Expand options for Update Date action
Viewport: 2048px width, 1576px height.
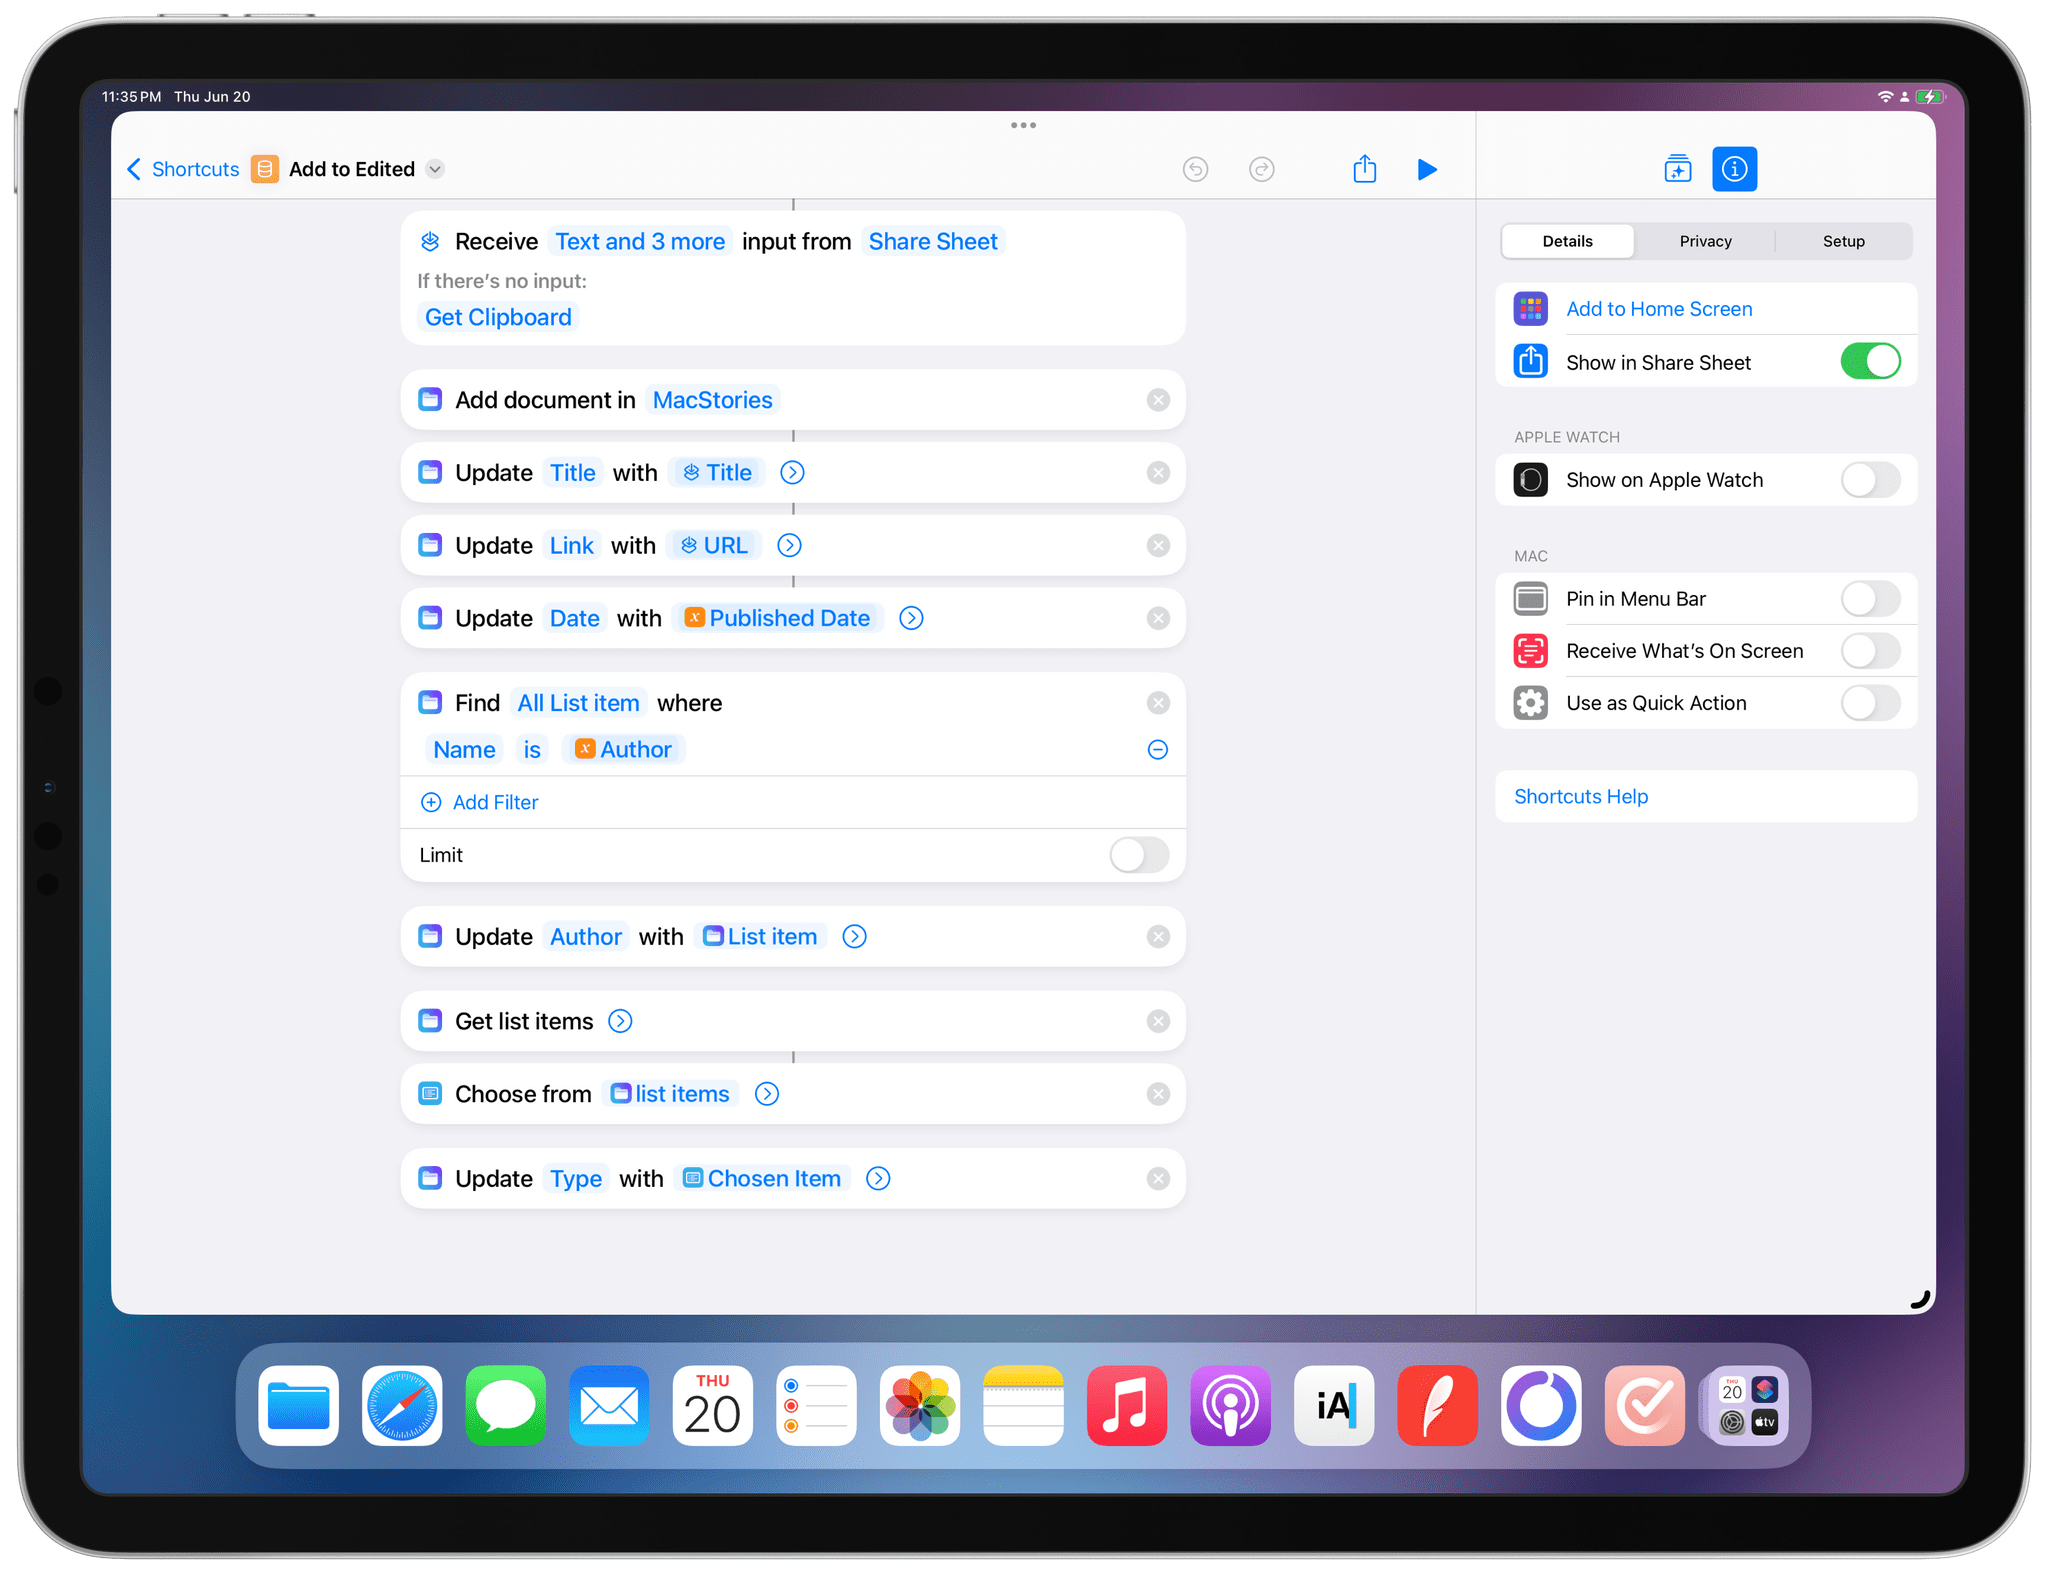(x=911, y=618)
